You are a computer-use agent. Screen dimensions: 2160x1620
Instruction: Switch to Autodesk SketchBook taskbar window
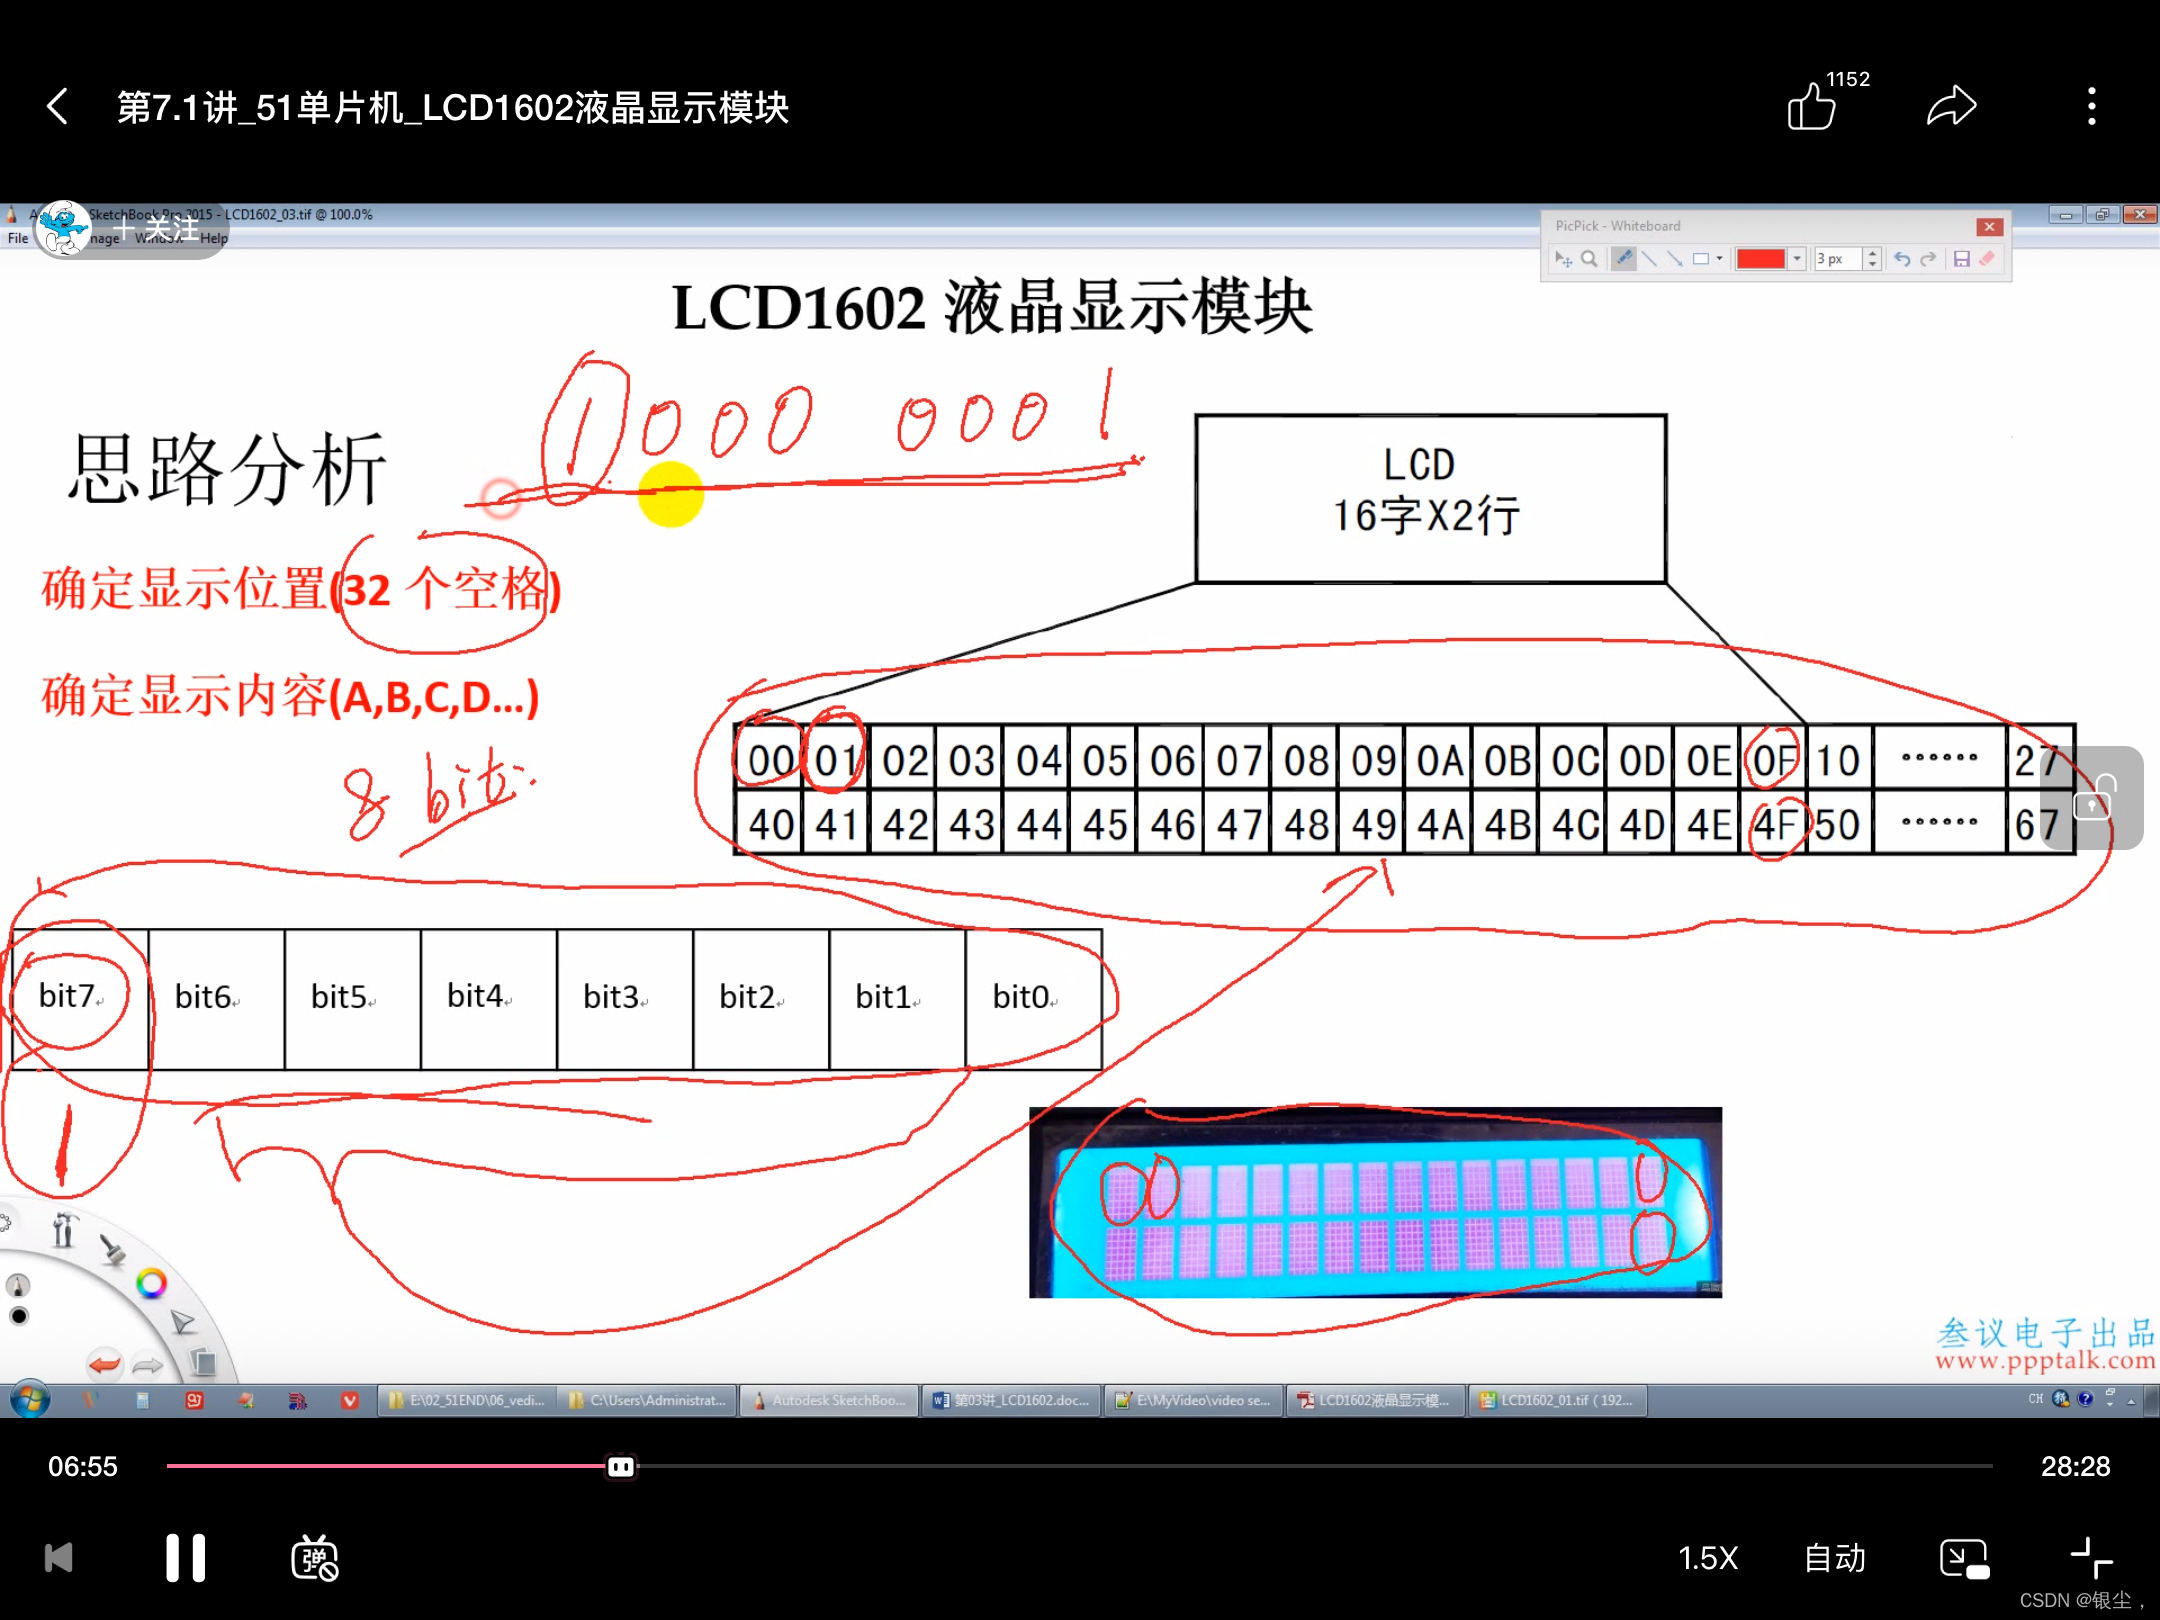coord(829,1400)
